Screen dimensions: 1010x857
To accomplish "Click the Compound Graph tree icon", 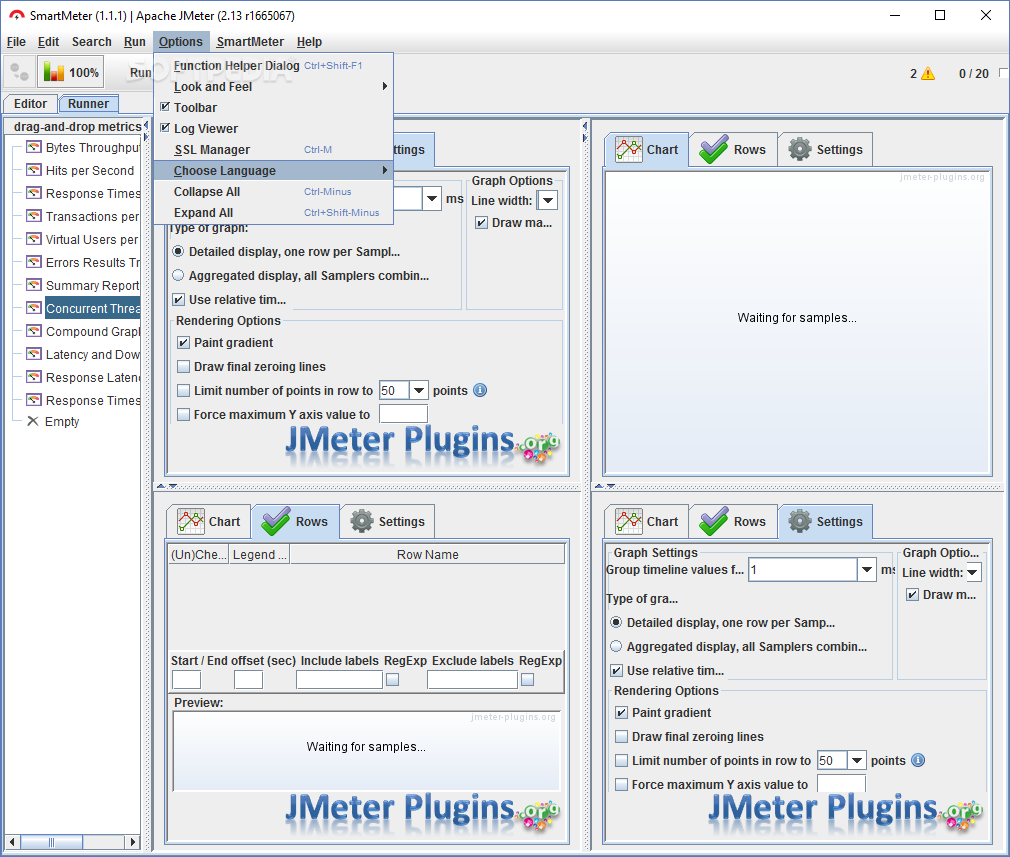I will [x=33, y=332].
